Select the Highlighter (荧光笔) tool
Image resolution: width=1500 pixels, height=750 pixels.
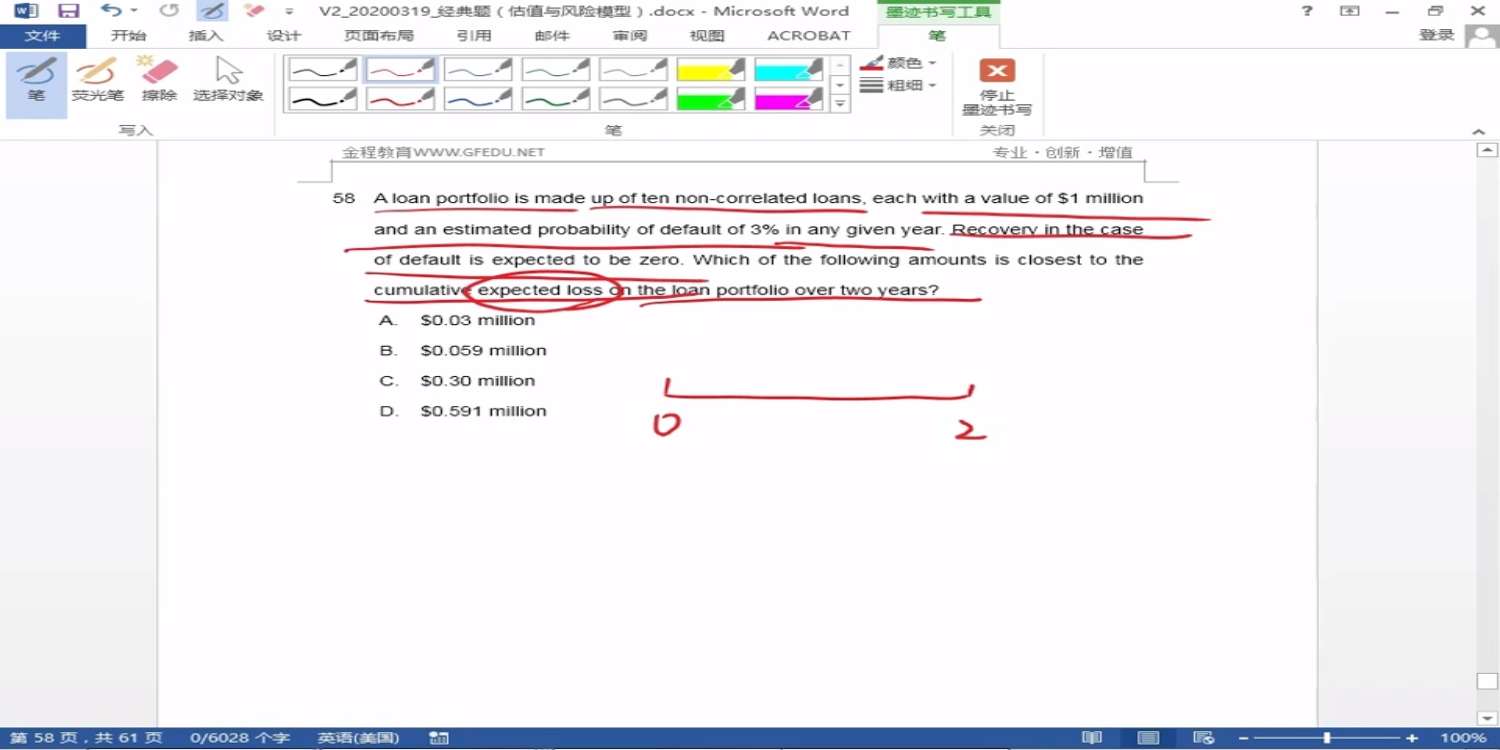(97, 81)
